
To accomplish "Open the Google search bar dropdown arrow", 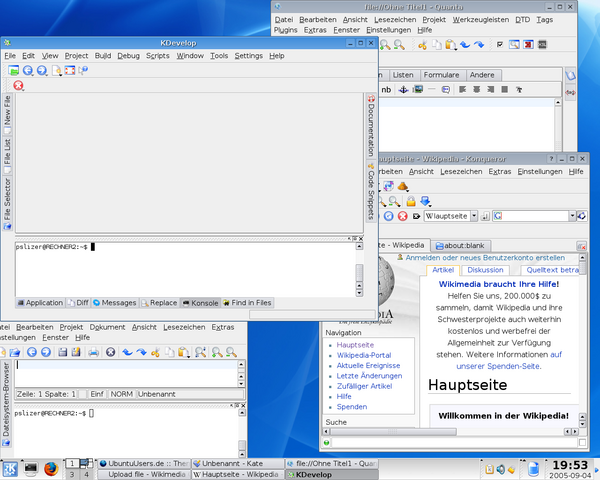I will [x=573, y=216].
